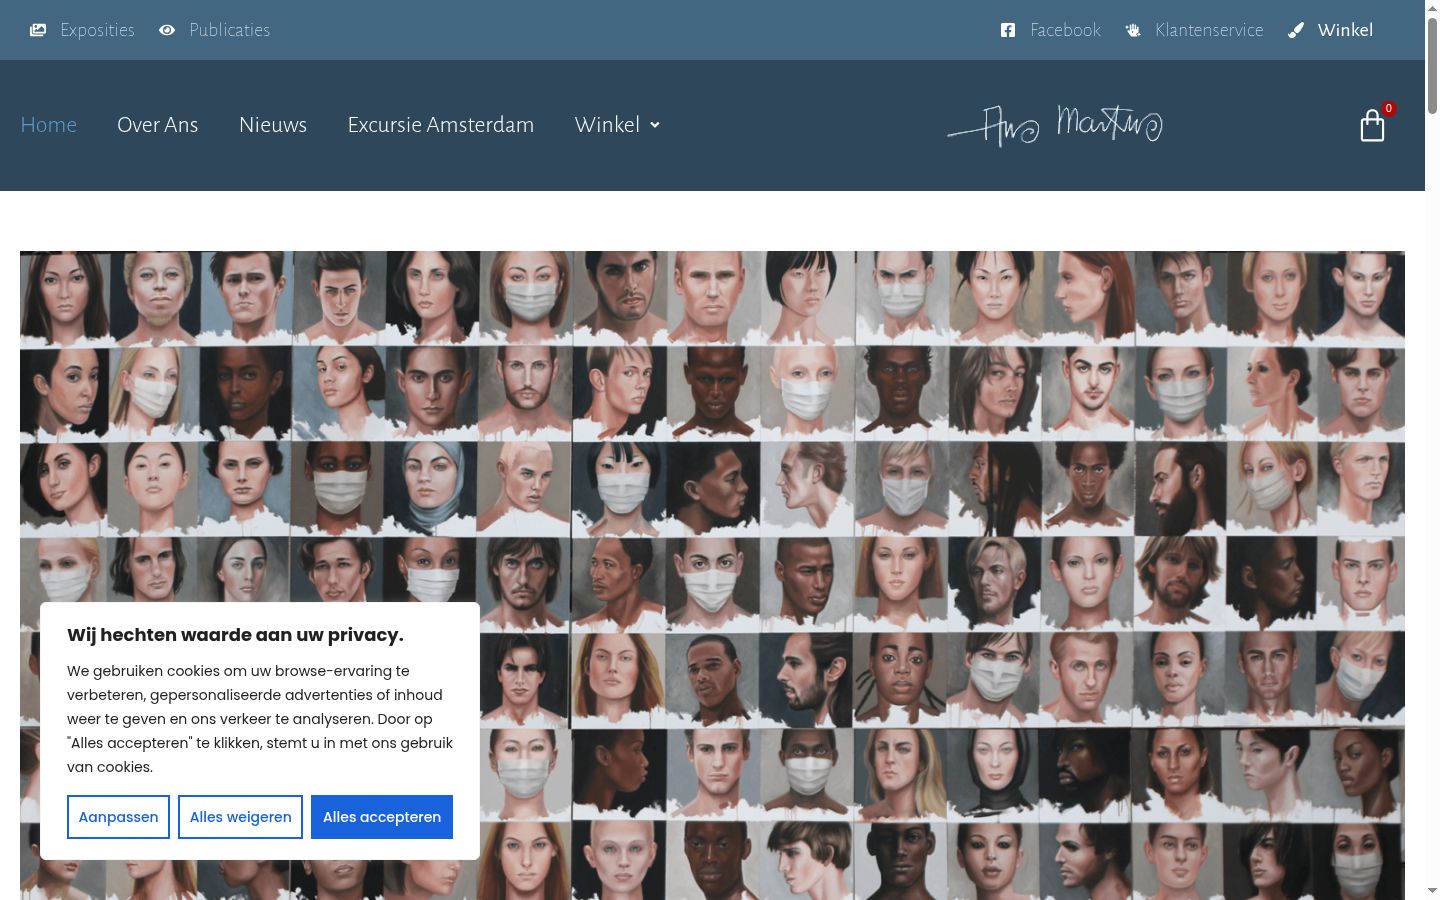
Task: Click the Klantenservice hand icon
Action: [x=1133, y=30]
